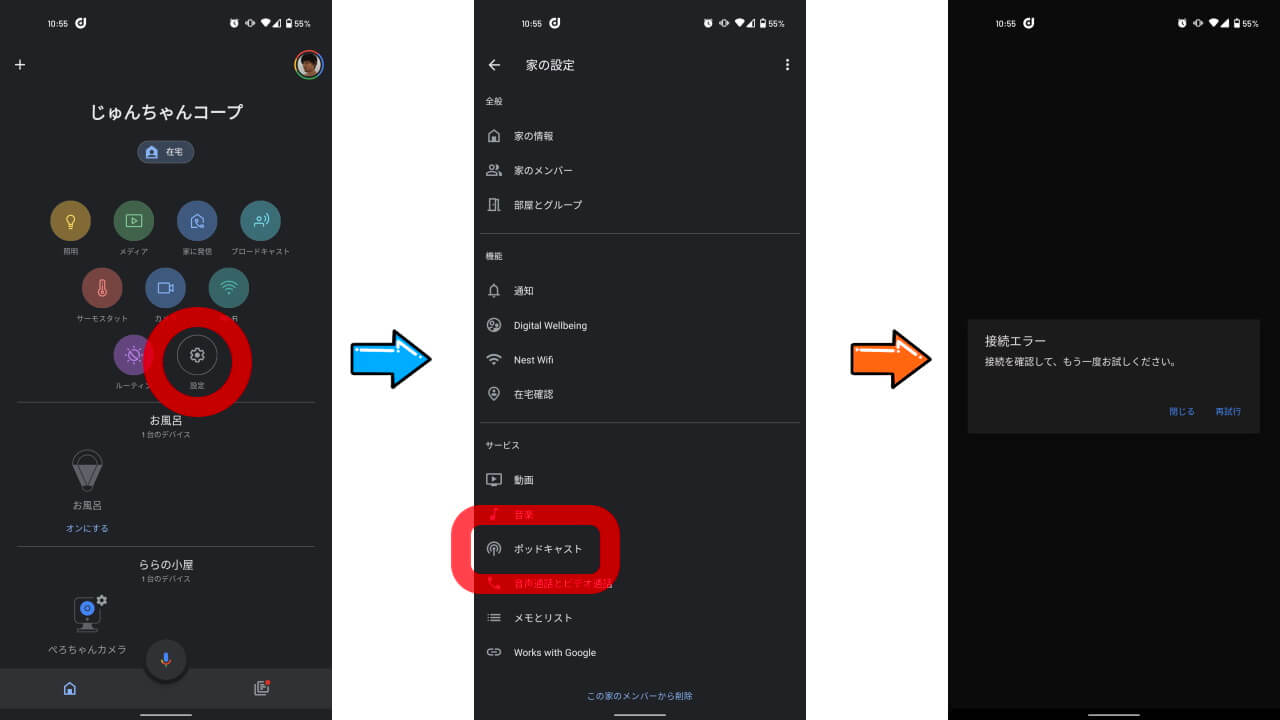Tap the ブロードキャスト broadcast icon
1280x720 pixels.
coord(260,221)
